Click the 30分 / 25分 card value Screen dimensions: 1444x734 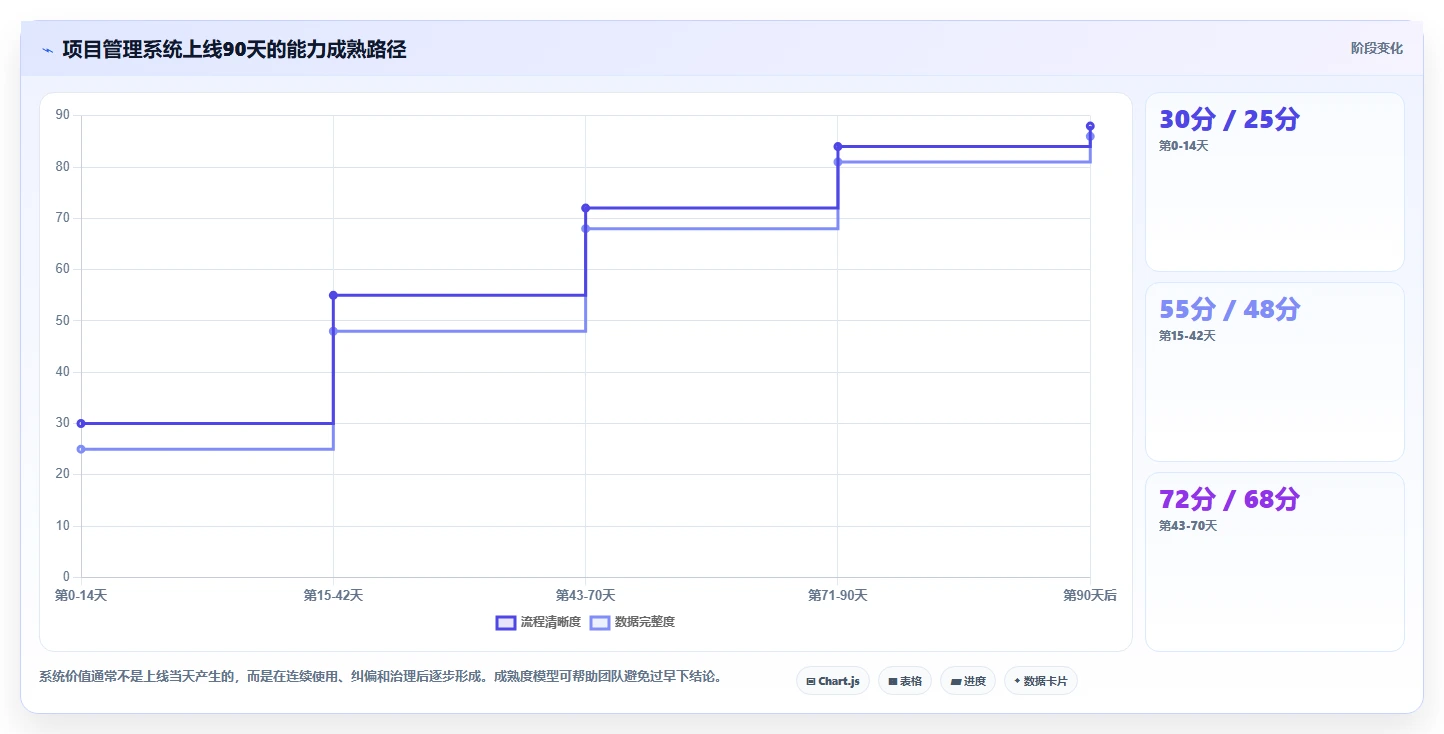click(x=1229, y=120)
